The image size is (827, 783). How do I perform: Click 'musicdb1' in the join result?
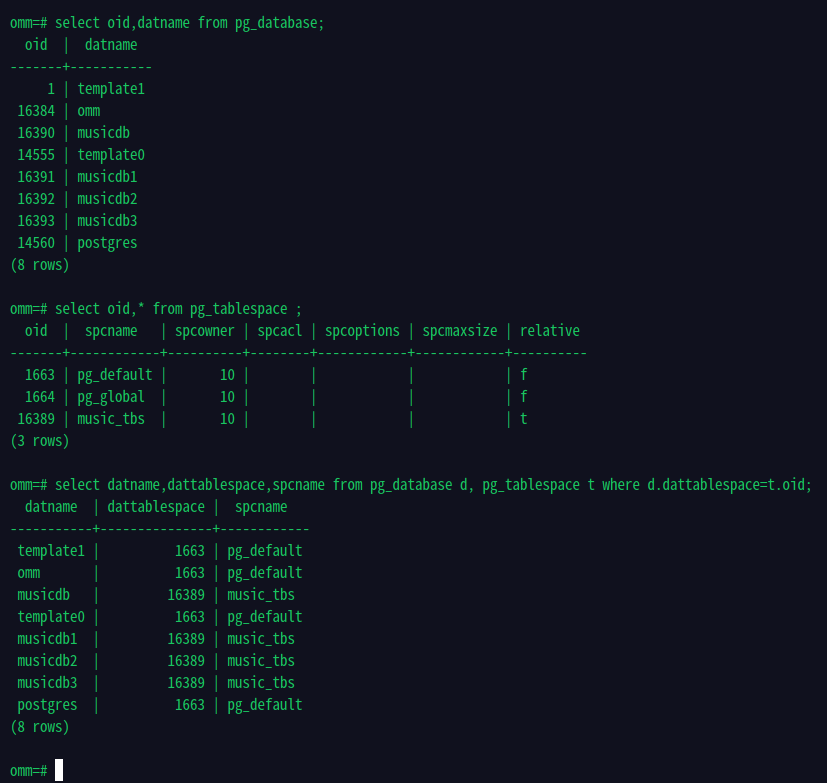point(47,639)
